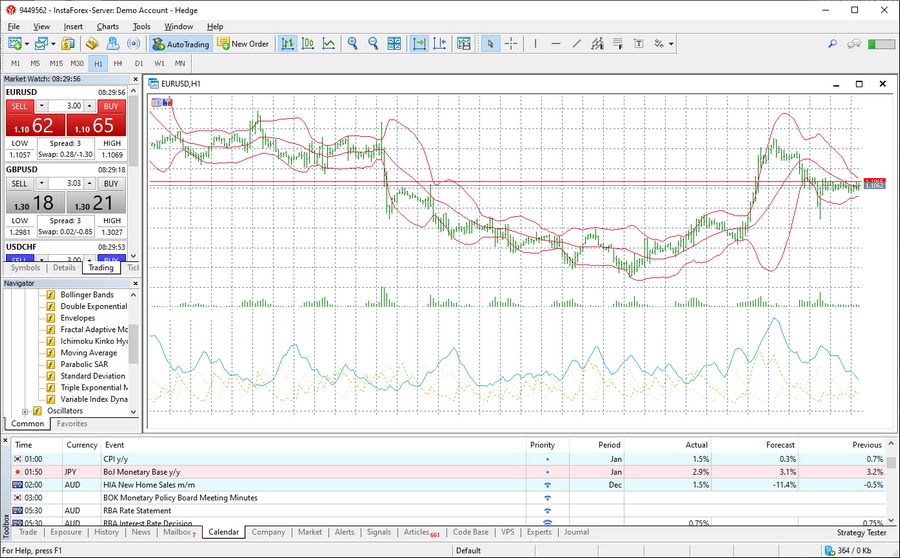Click the search magnifier icon
The width and height of the screenshot is (900, 558).
click(x=832, y=44)
